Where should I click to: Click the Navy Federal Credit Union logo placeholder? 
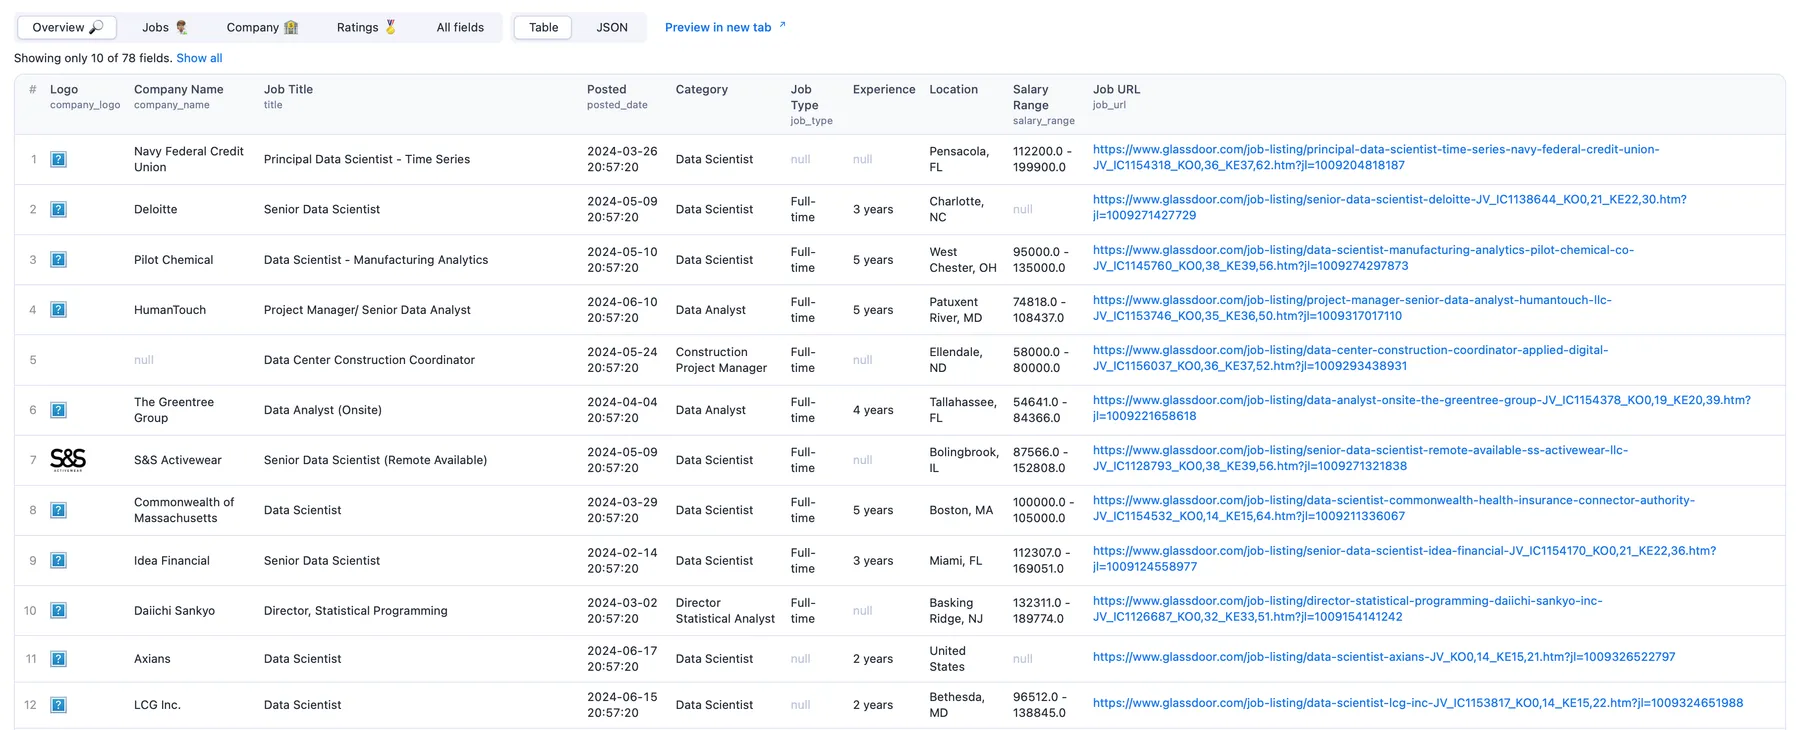click(59, 159)
